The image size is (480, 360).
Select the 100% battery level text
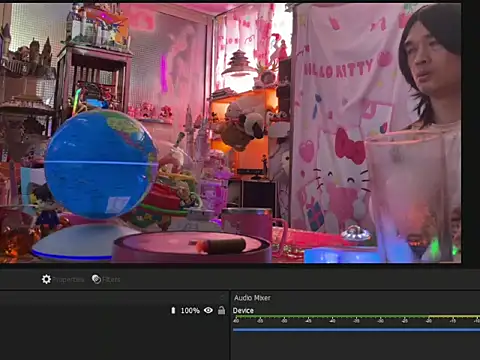(190, 311)
